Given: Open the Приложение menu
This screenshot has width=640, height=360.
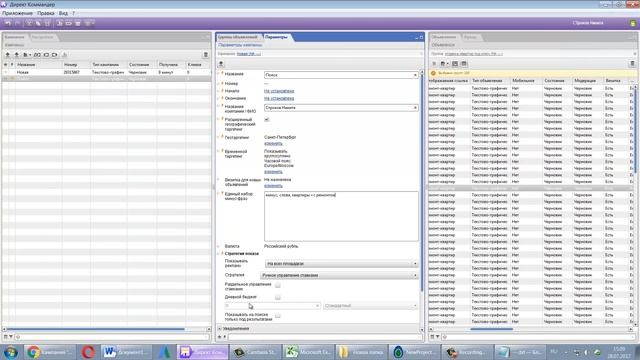Looking at the screenshot, I should (x=17, y=13).
